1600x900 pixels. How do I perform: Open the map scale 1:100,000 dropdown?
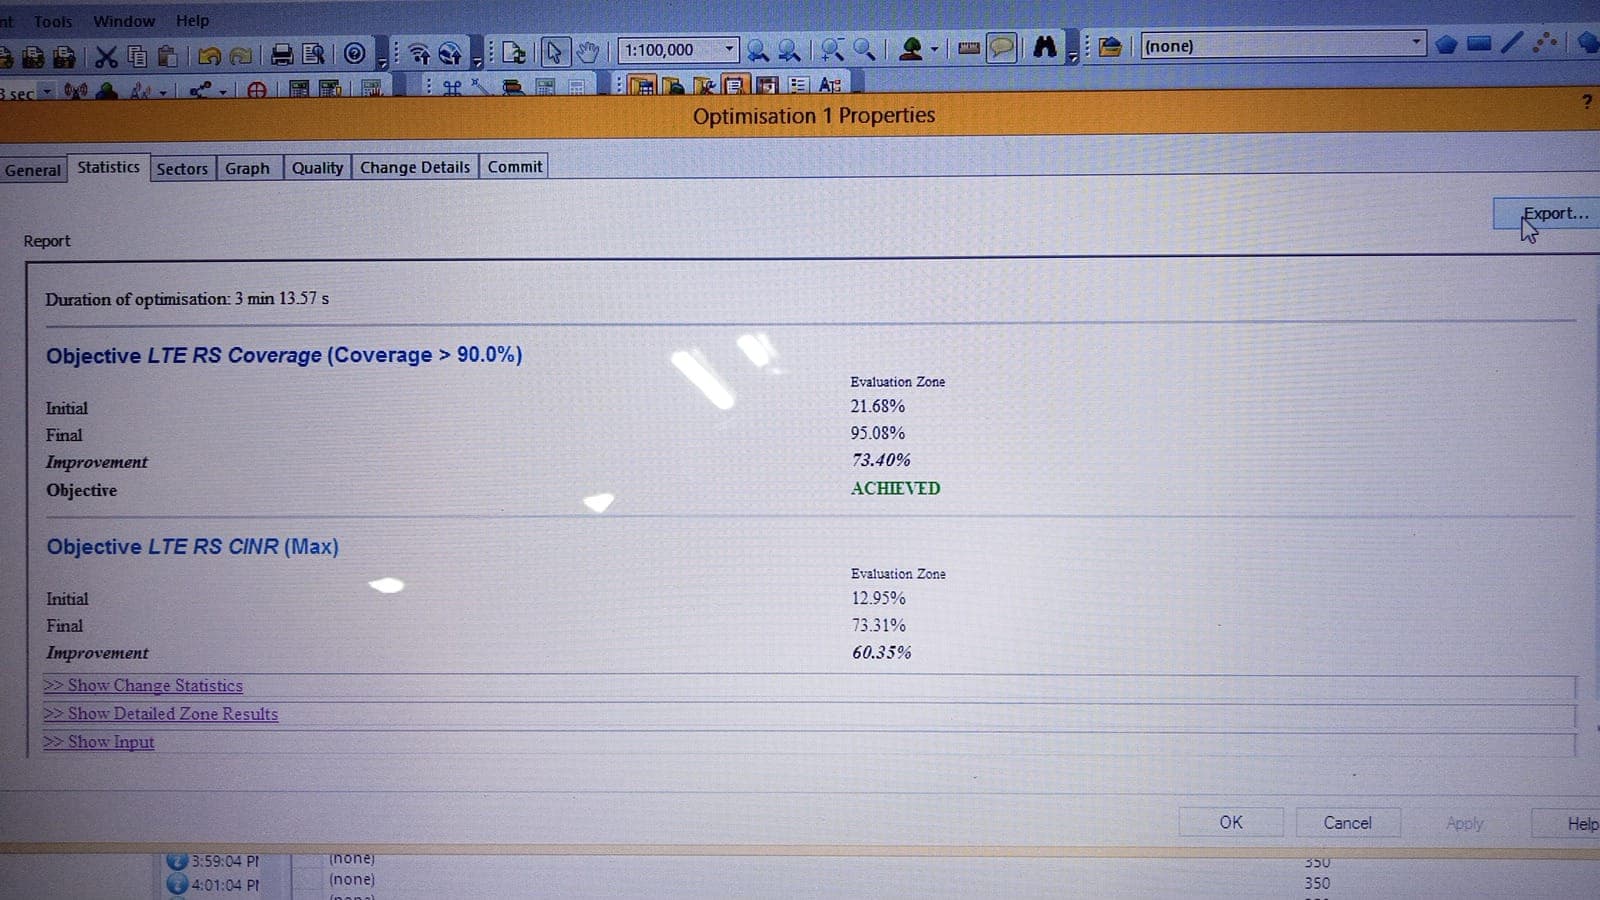click(729, 49)
